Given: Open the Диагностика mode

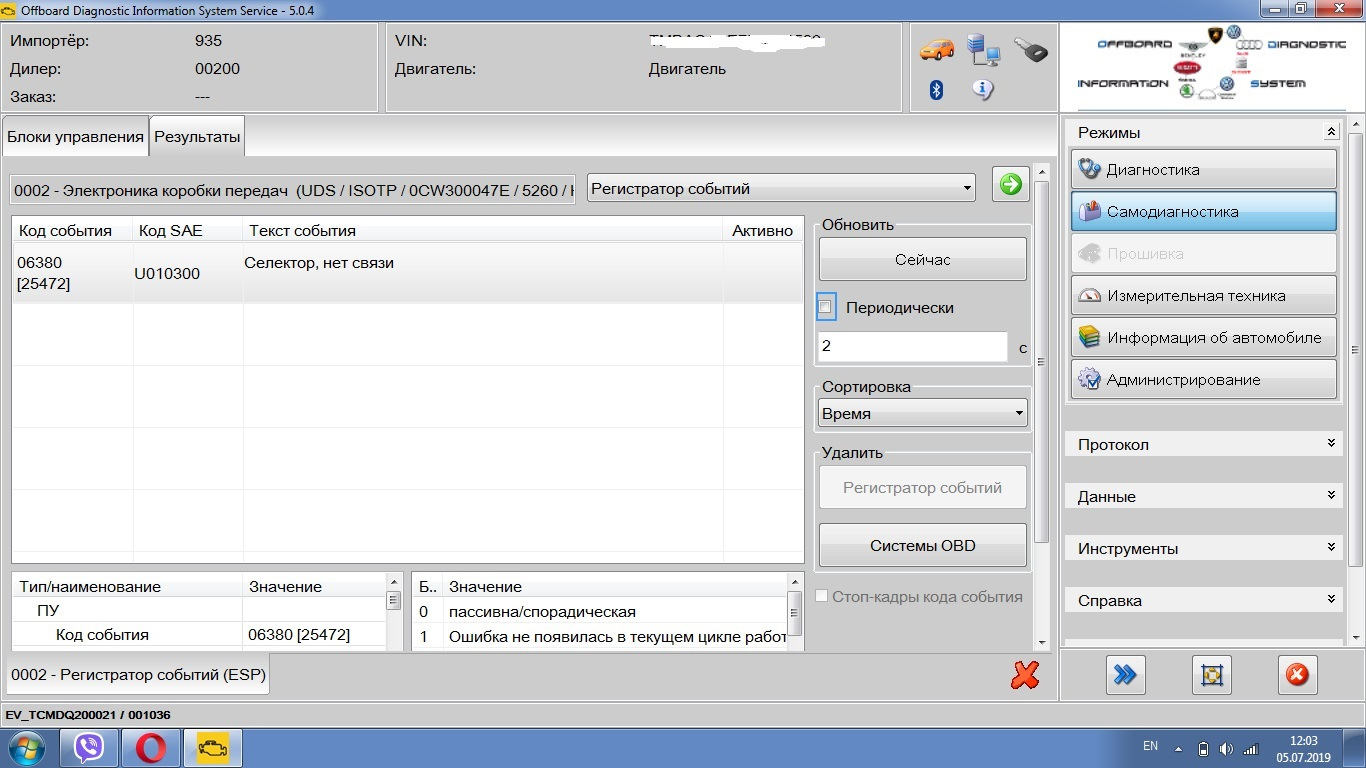Looking at the screenshot, I should [1203, 170].
